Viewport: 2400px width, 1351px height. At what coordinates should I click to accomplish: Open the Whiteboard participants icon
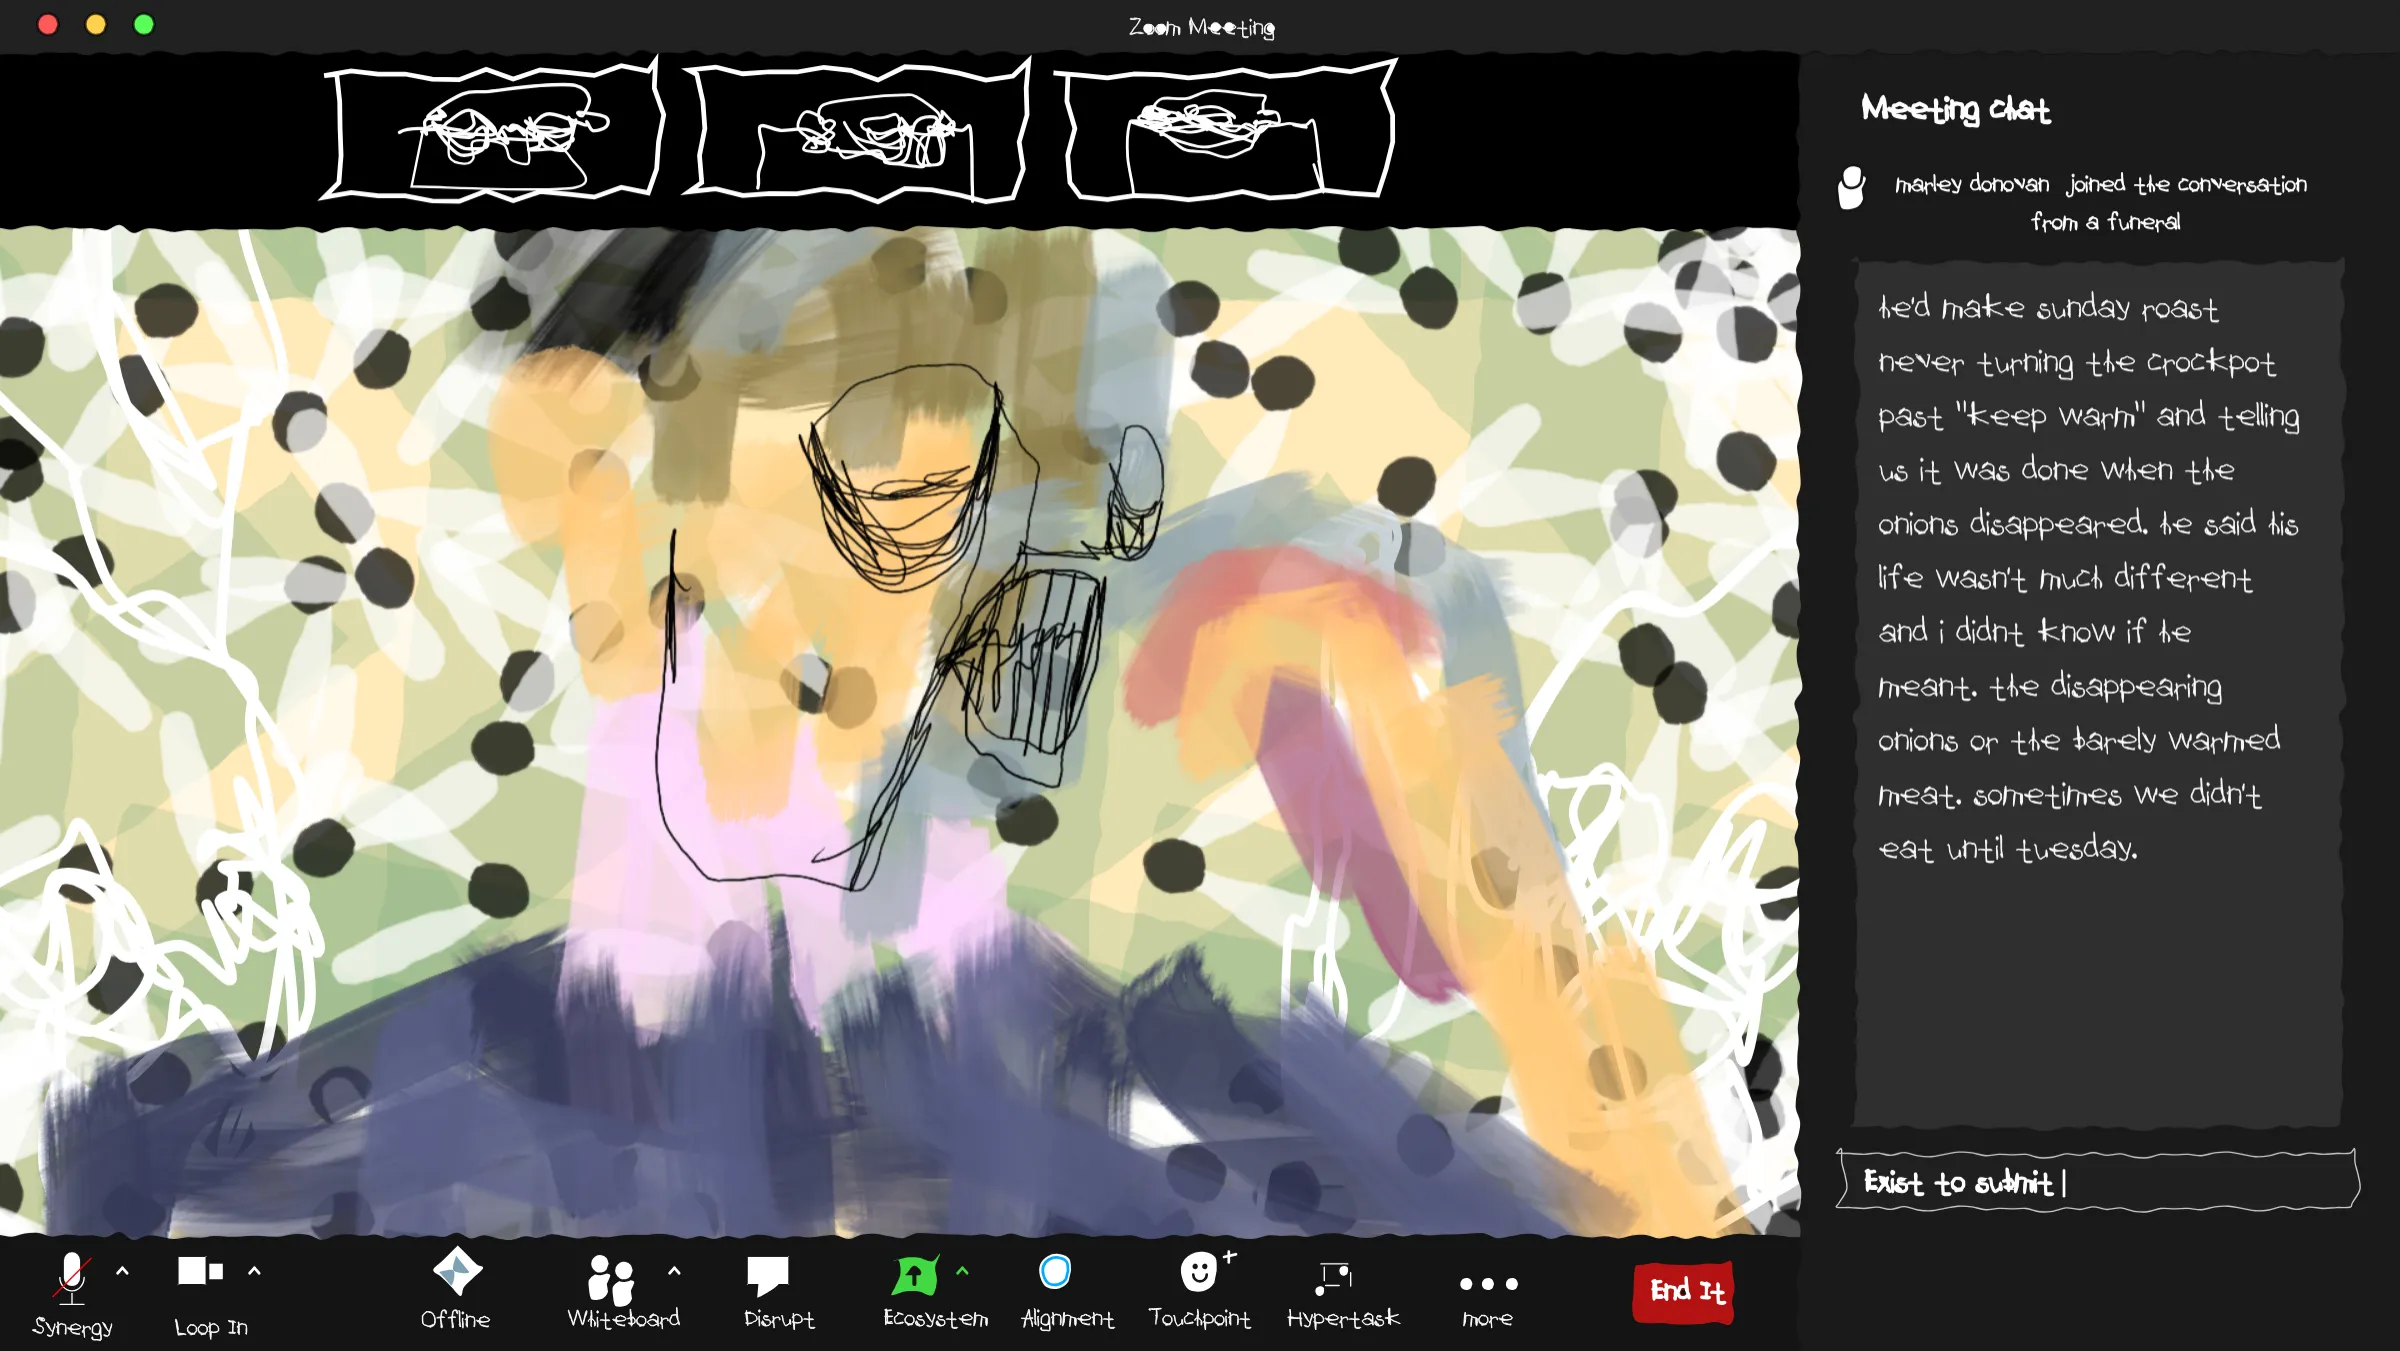pos(611,1279)
